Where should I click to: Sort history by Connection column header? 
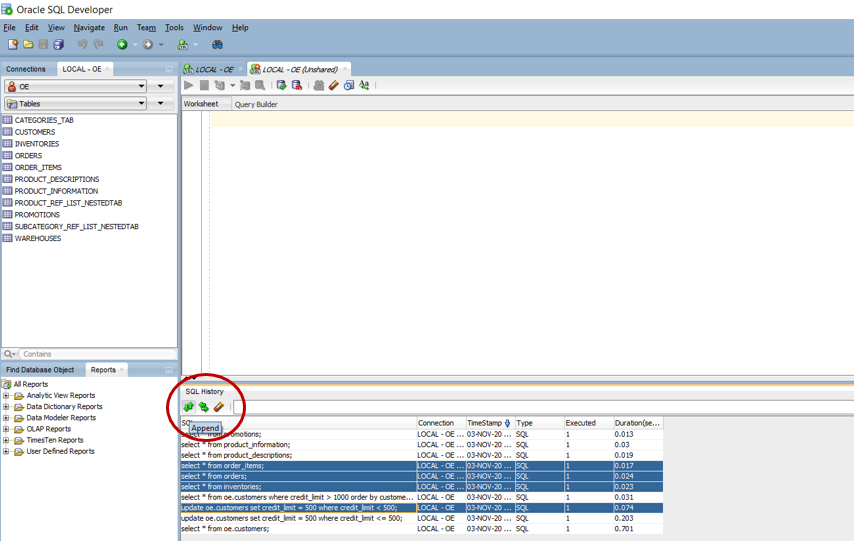click(x=441, y=423)
